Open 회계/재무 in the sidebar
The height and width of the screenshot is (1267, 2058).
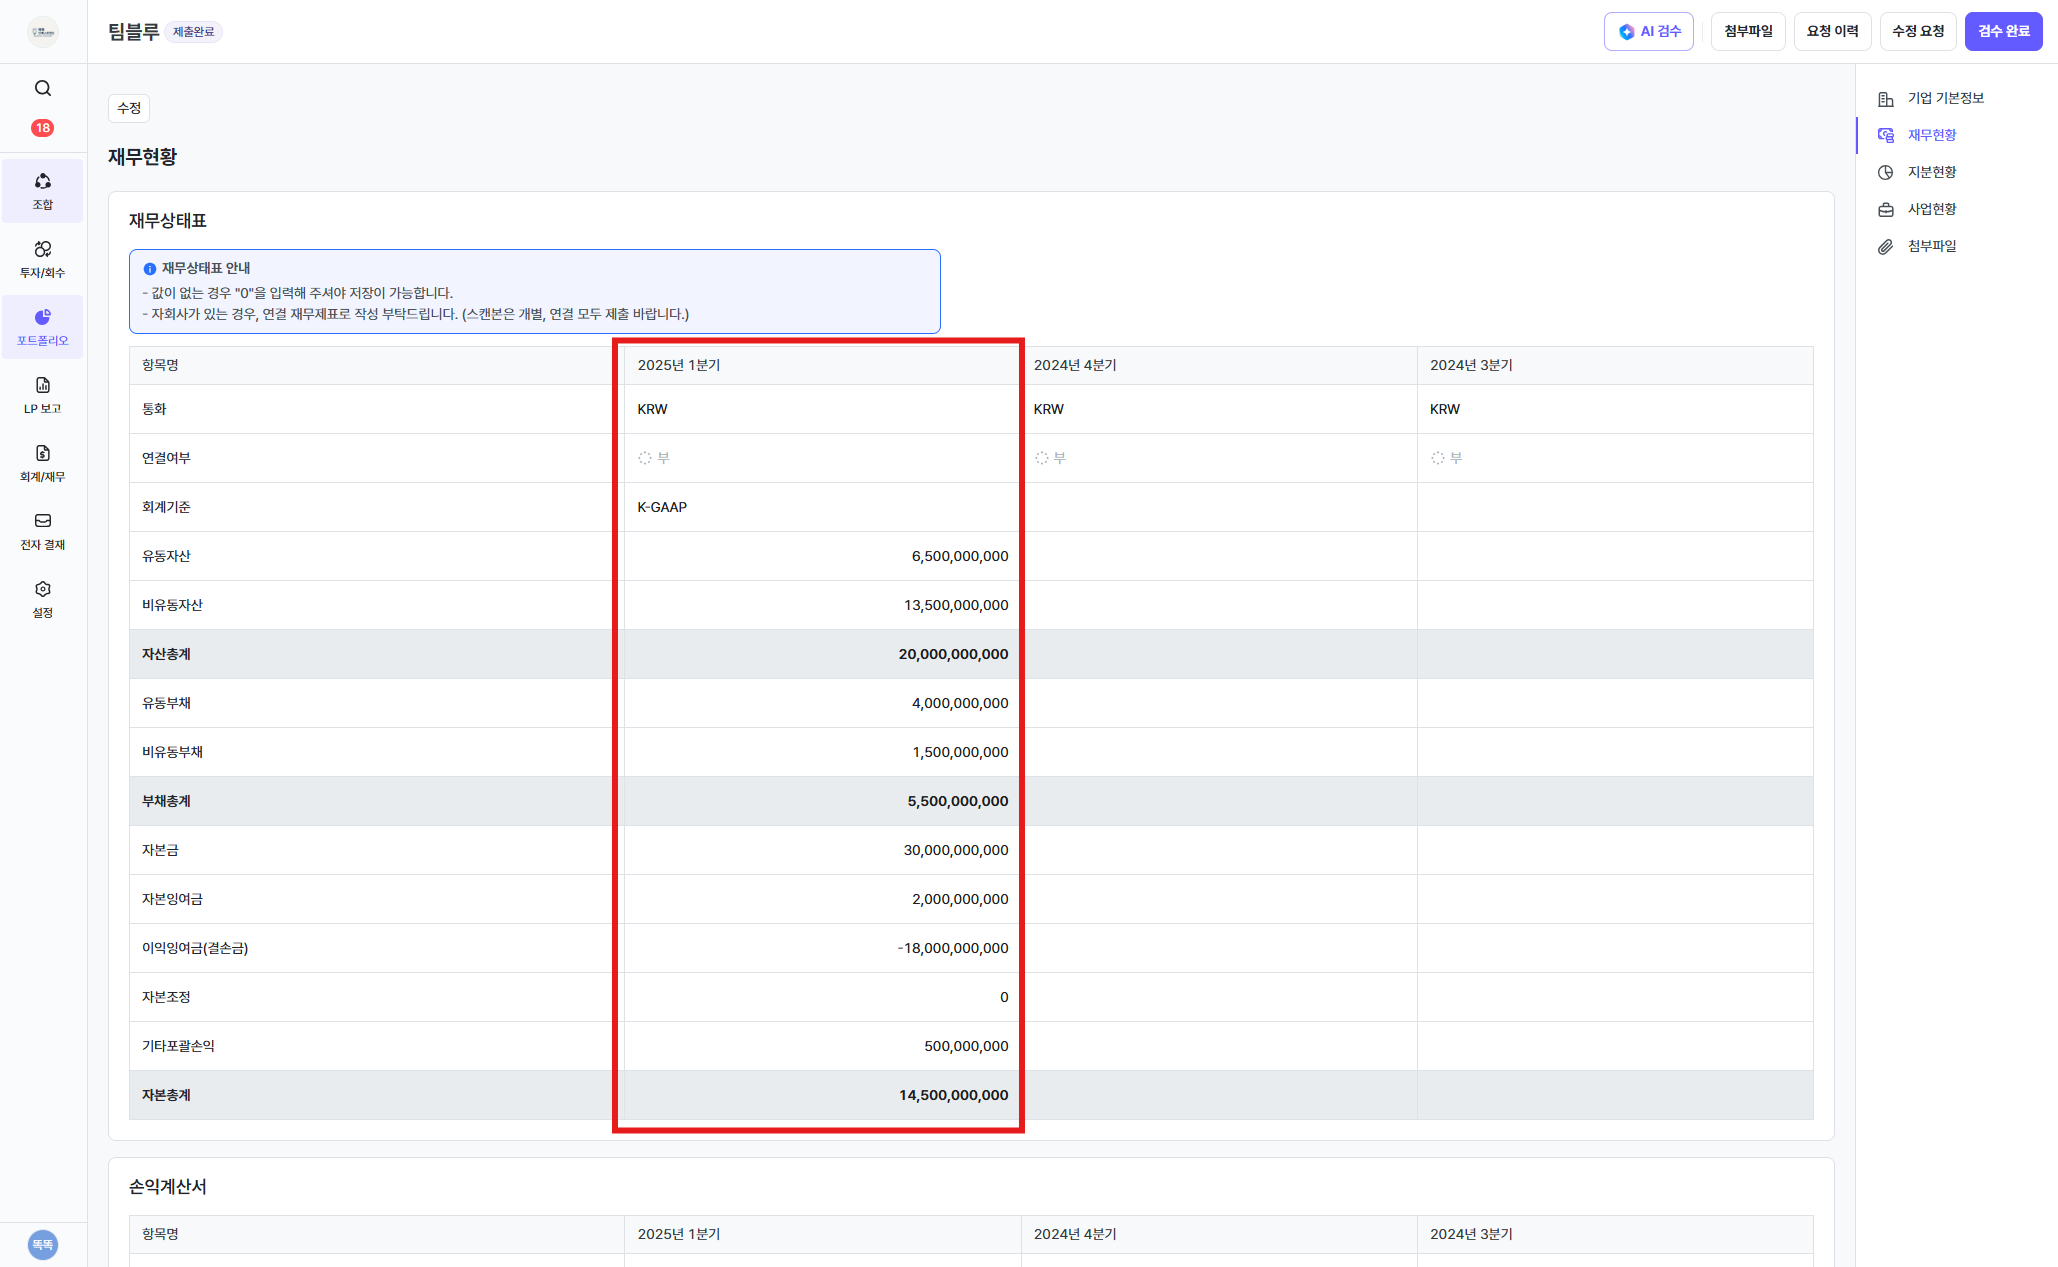click(x=42, y=462)
